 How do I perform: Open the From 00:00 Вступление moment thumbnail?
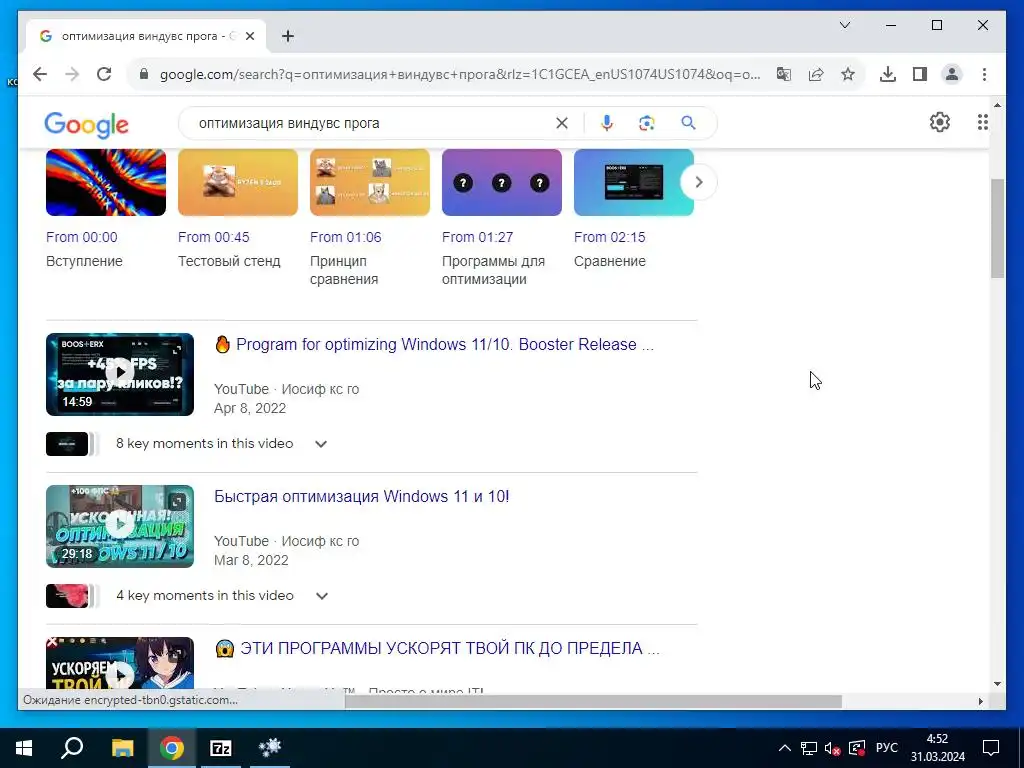(106, 182)
